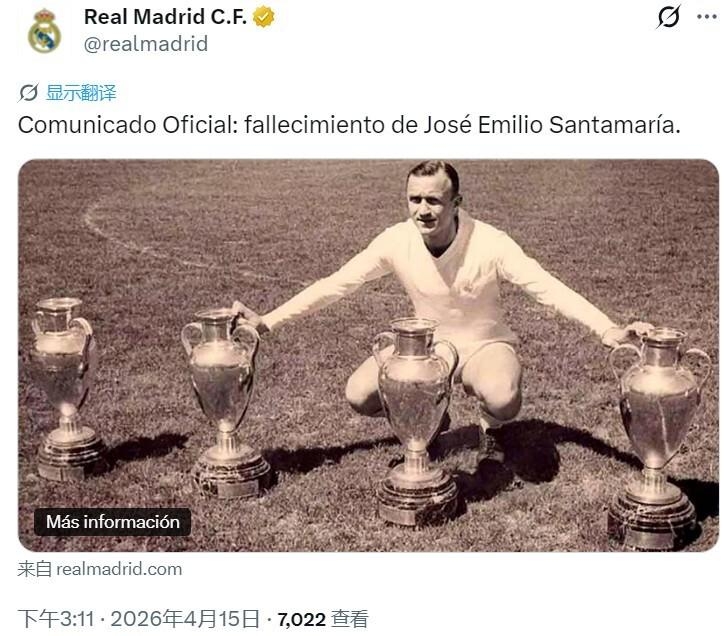Open the three-dot more options menu
724x636 pixels.
706,17
